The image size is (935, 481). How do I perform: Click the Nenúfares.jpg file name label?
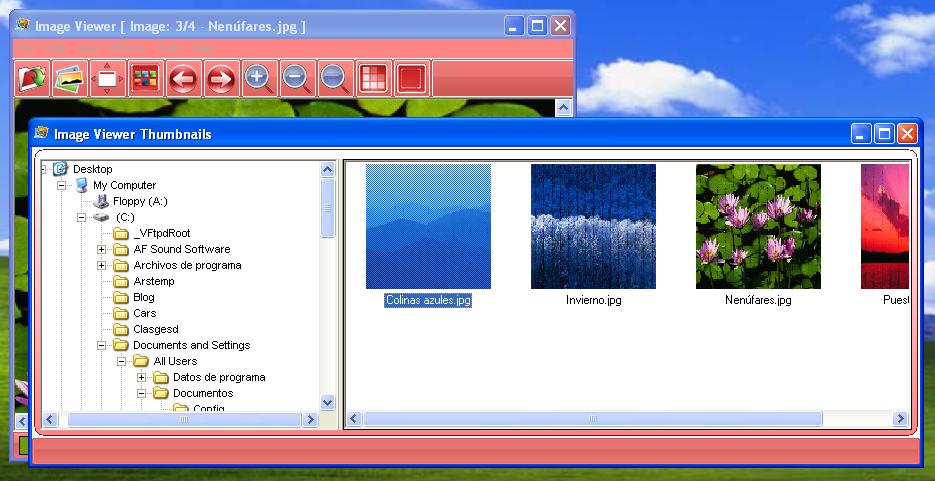coord(758,300)
